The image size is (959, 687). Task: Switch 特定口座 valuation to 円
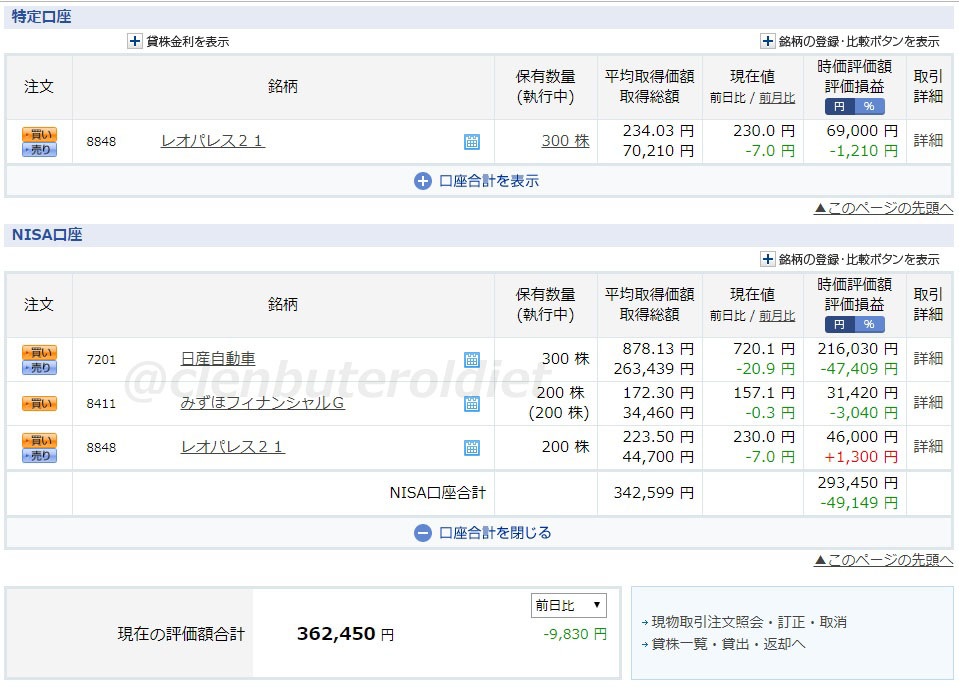[839, 106]
